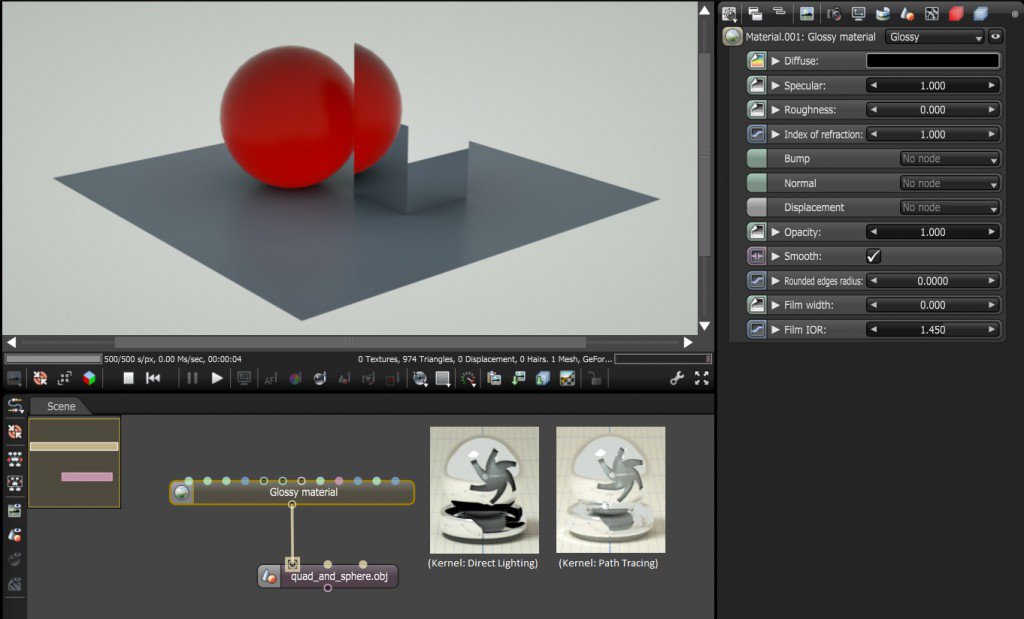Switch to the Scene tab
1024x619 pixels.
coord(60,406)
